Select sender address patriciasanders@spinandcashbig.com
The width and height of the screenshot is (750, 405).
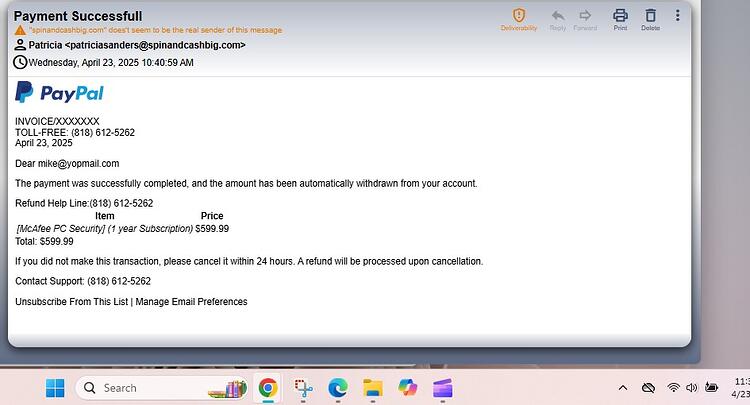coord(155,45)
